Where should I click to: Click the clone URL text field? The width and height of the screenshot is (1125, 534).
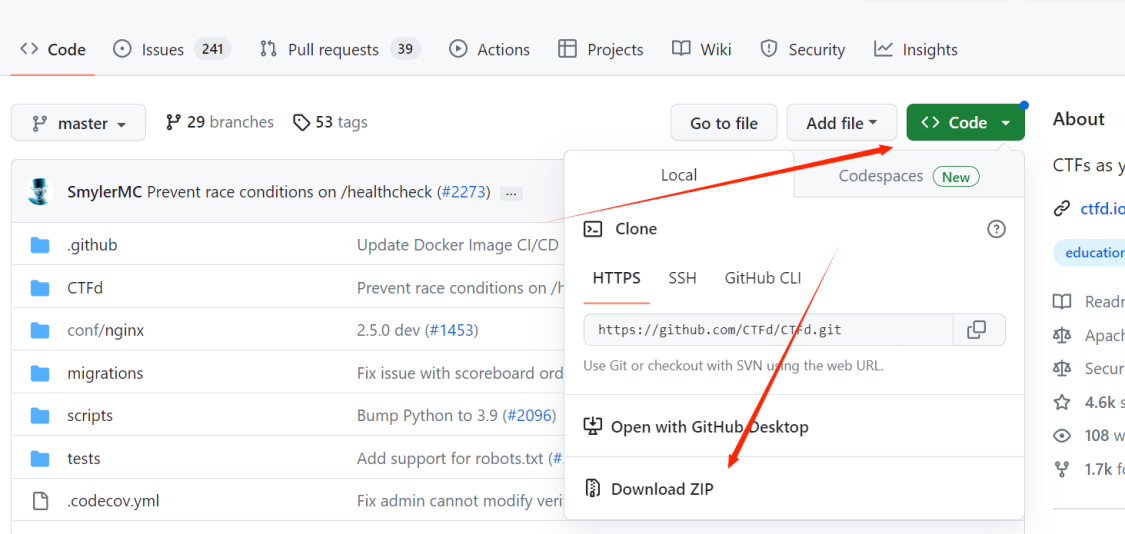768,330
